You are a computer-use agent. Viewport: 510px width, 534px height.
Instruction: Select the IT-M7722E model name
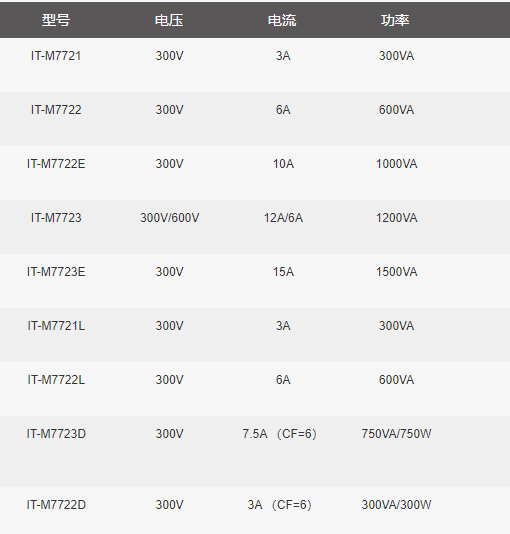(56, 164)
